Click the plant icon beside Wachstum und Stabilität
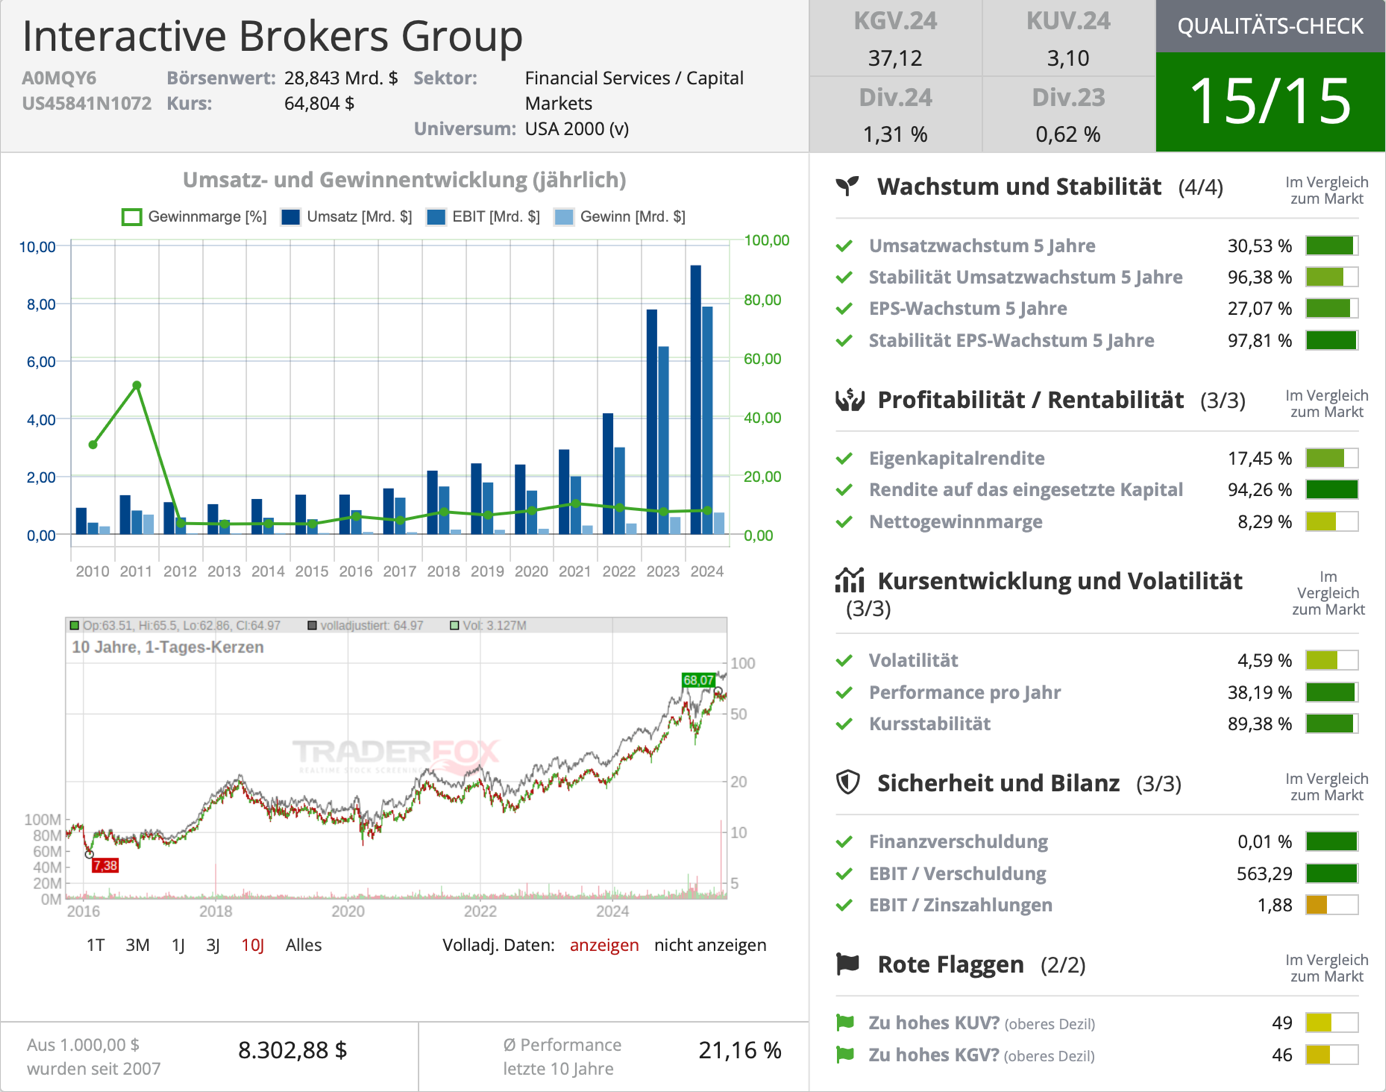Image resolution: width=1386 pixels, height=1092 pixels. (x=847, y=186)
